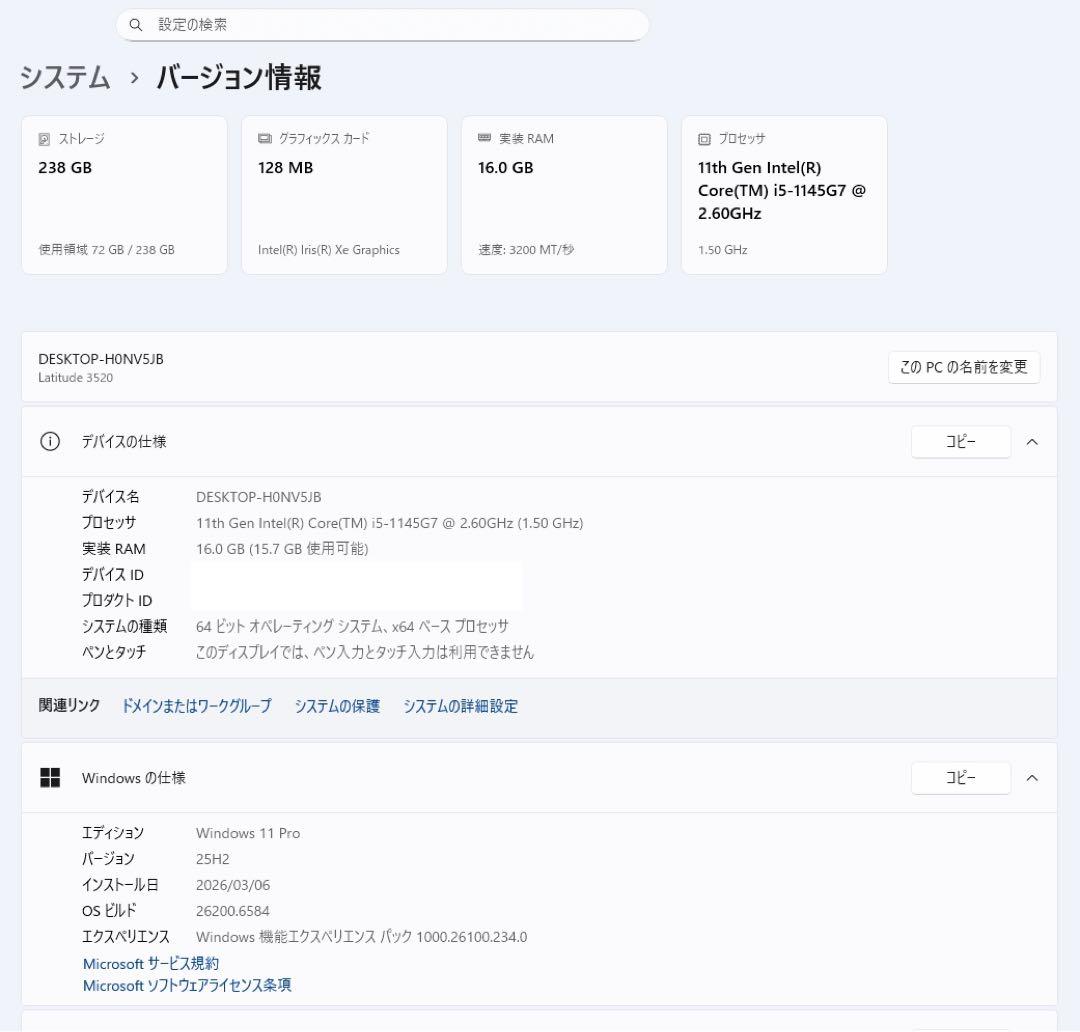This screenshot has width=1080, height=1032.
Task: Click DESKTOP-H0NV5JB header name
Action: pyautogui.click(x=101, y=359)
